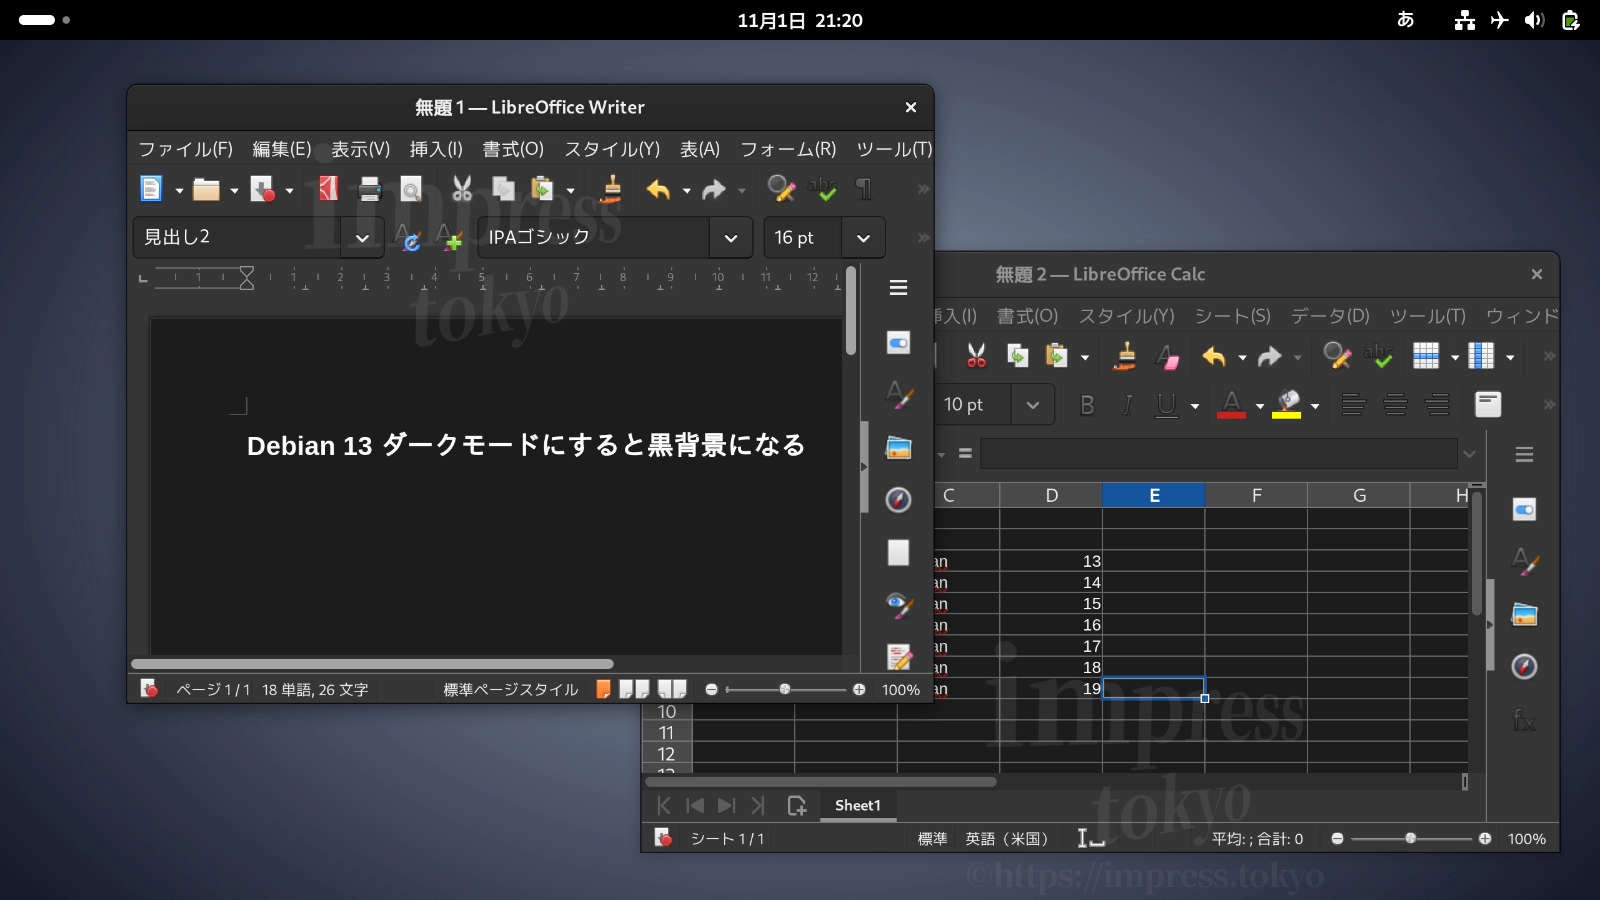Open Writer sidebar Properties deck
This screenshot has height=900, width=1600.
click(x=899, y=343)
